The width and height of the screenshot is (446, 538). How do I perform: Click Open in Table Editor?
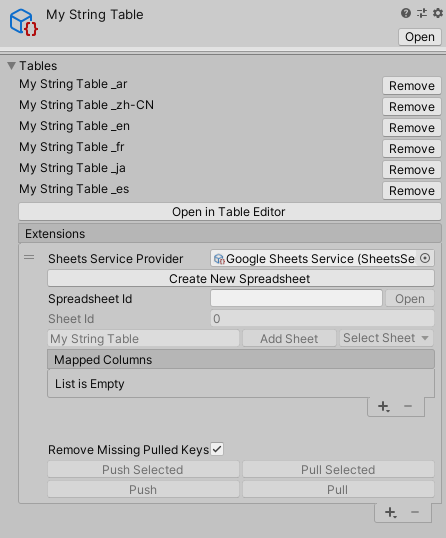(x=230, y=212)
